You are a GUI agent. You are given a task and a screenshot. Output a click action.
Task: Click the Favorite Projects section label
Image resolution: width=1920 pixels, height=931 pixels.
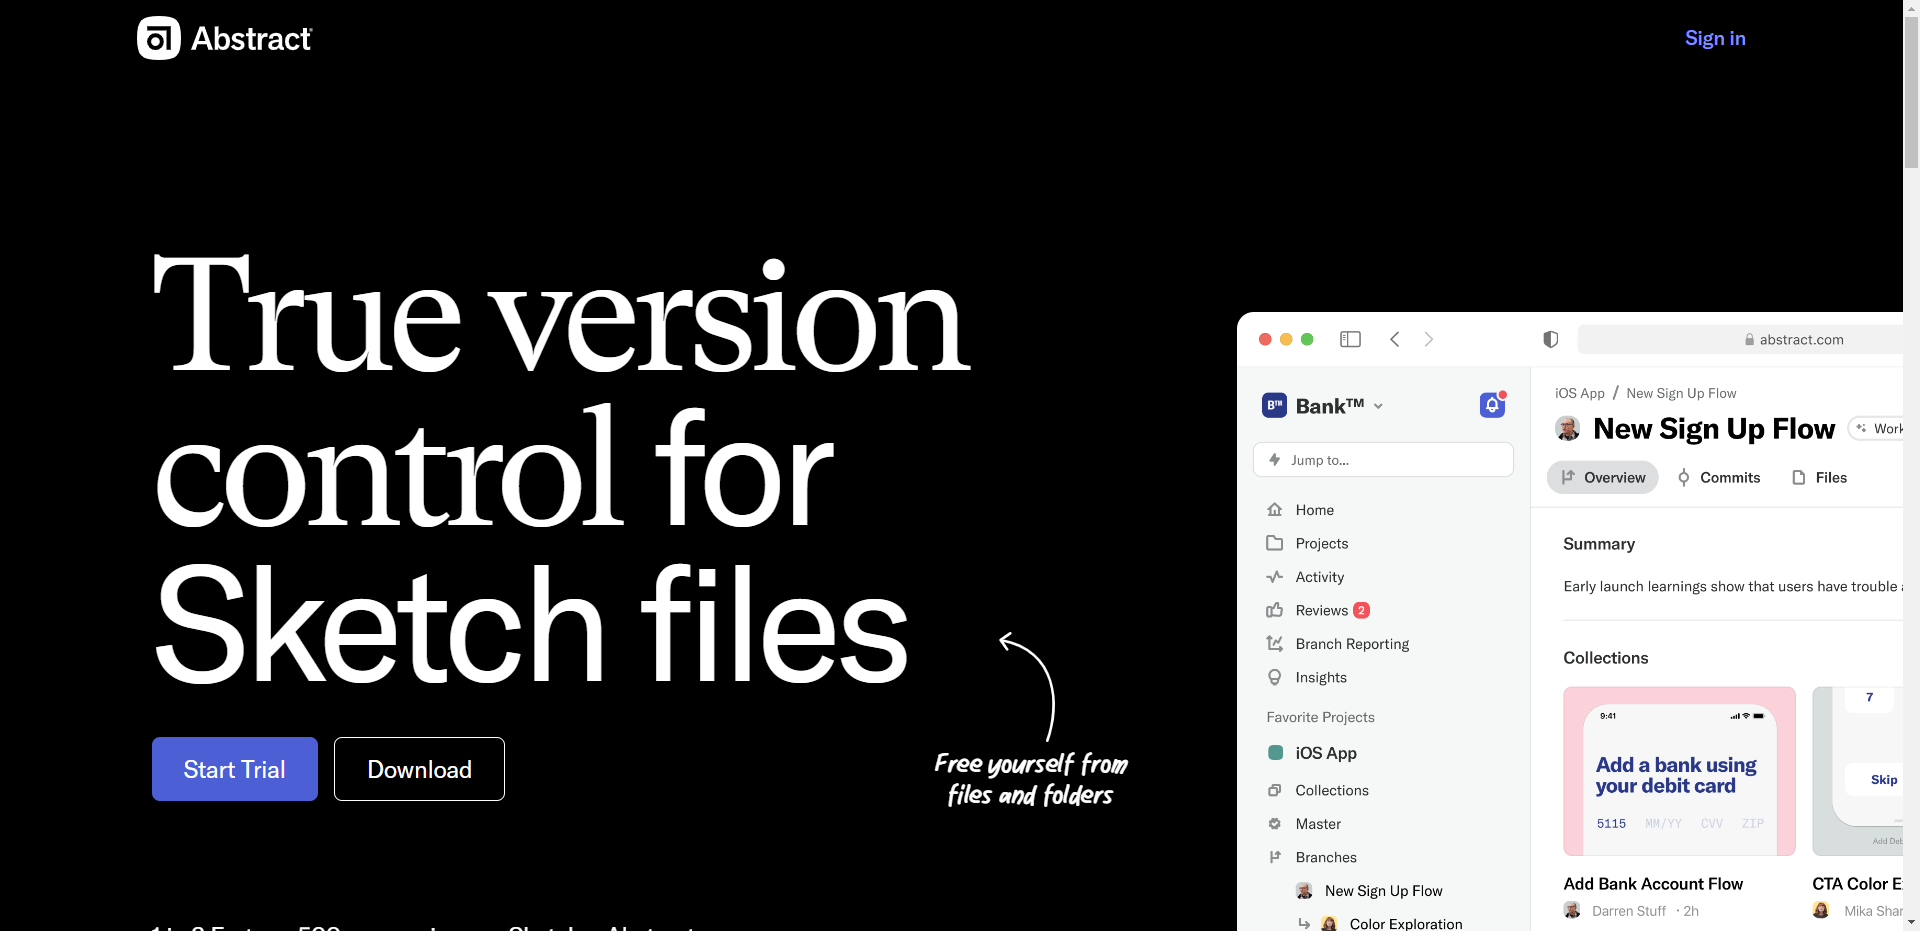coord(1320,717)
